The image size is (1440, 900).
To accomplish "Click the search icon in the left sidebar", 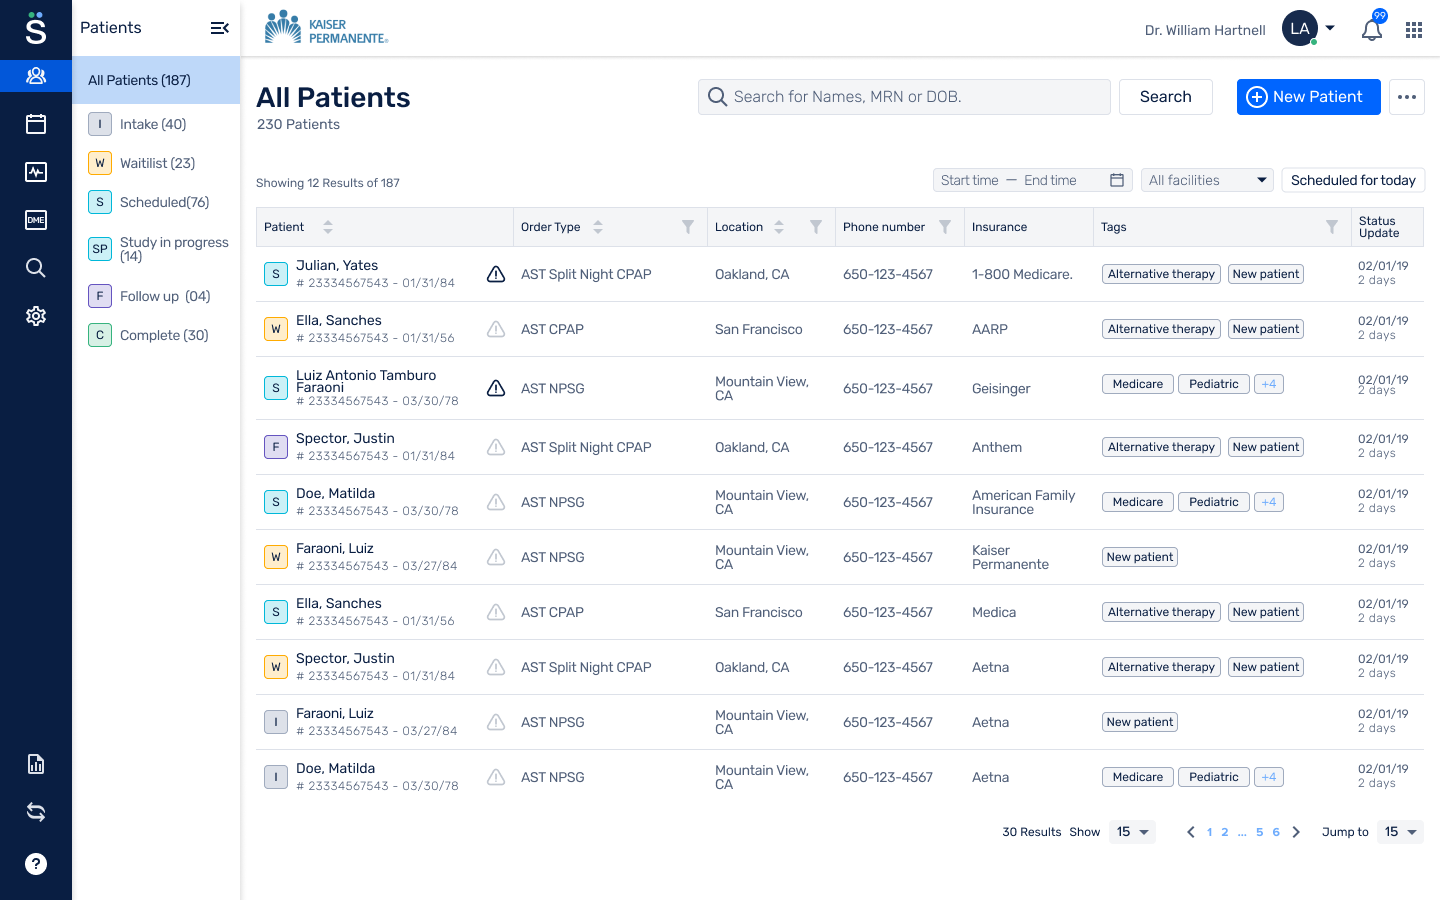I will point(36,267).
